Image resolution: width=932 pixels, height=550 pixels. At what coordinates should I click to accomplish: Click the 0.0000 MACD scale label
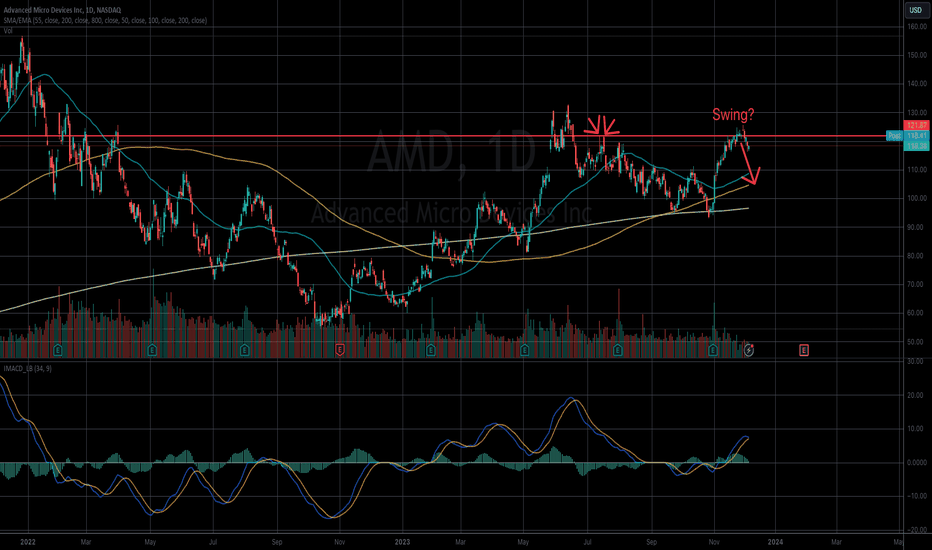917,463
